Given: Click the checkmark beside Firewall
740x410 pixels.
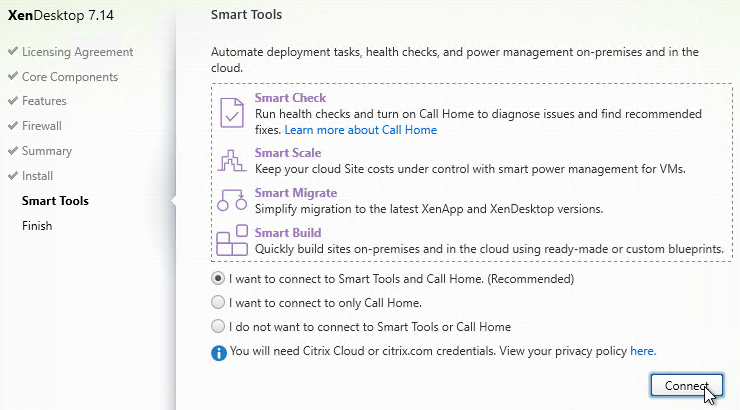Looking at the screenshot, I should (13, 126).
